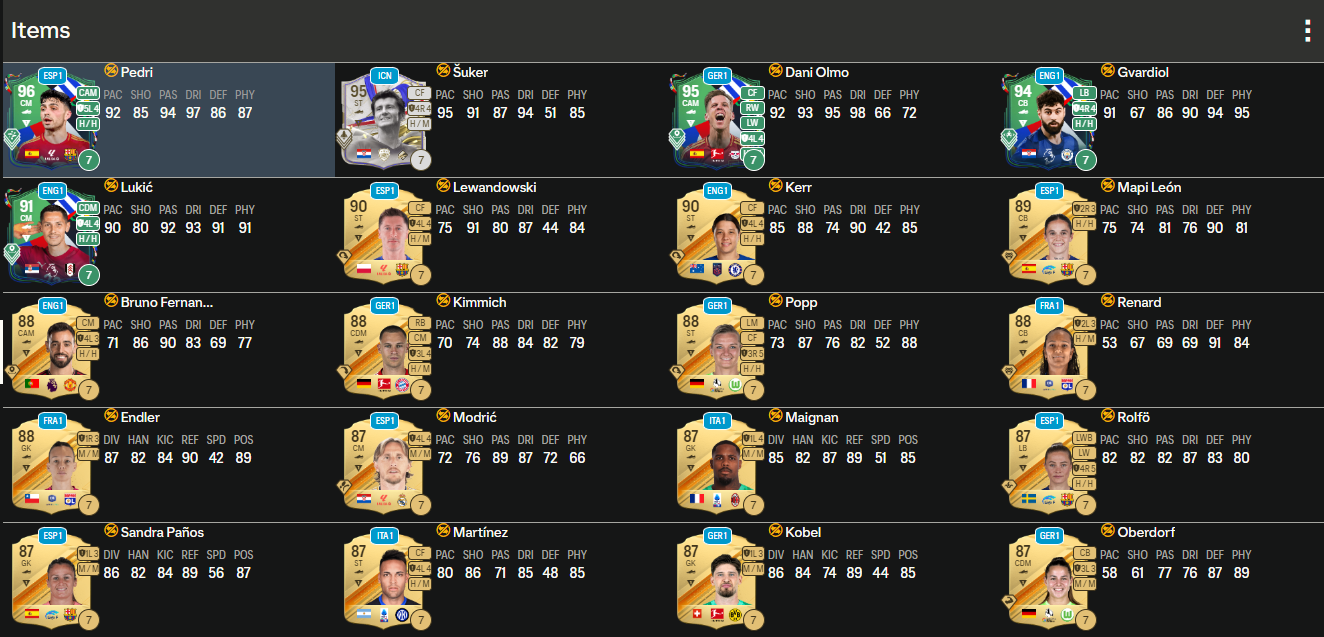Click the untradeable icon beside Šuker
Image resolution: width=1324 pixels, height=637 pixels.
click(443, 71)
